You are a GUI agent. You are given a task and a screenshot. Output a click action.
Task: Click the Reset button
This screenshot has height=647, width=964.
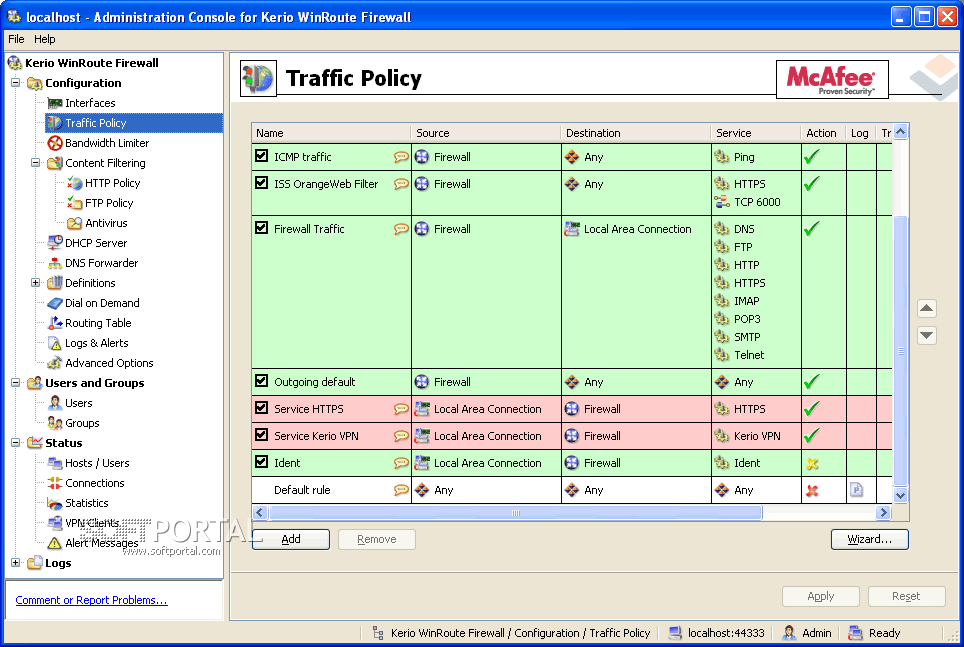click(x=906, y=596)
